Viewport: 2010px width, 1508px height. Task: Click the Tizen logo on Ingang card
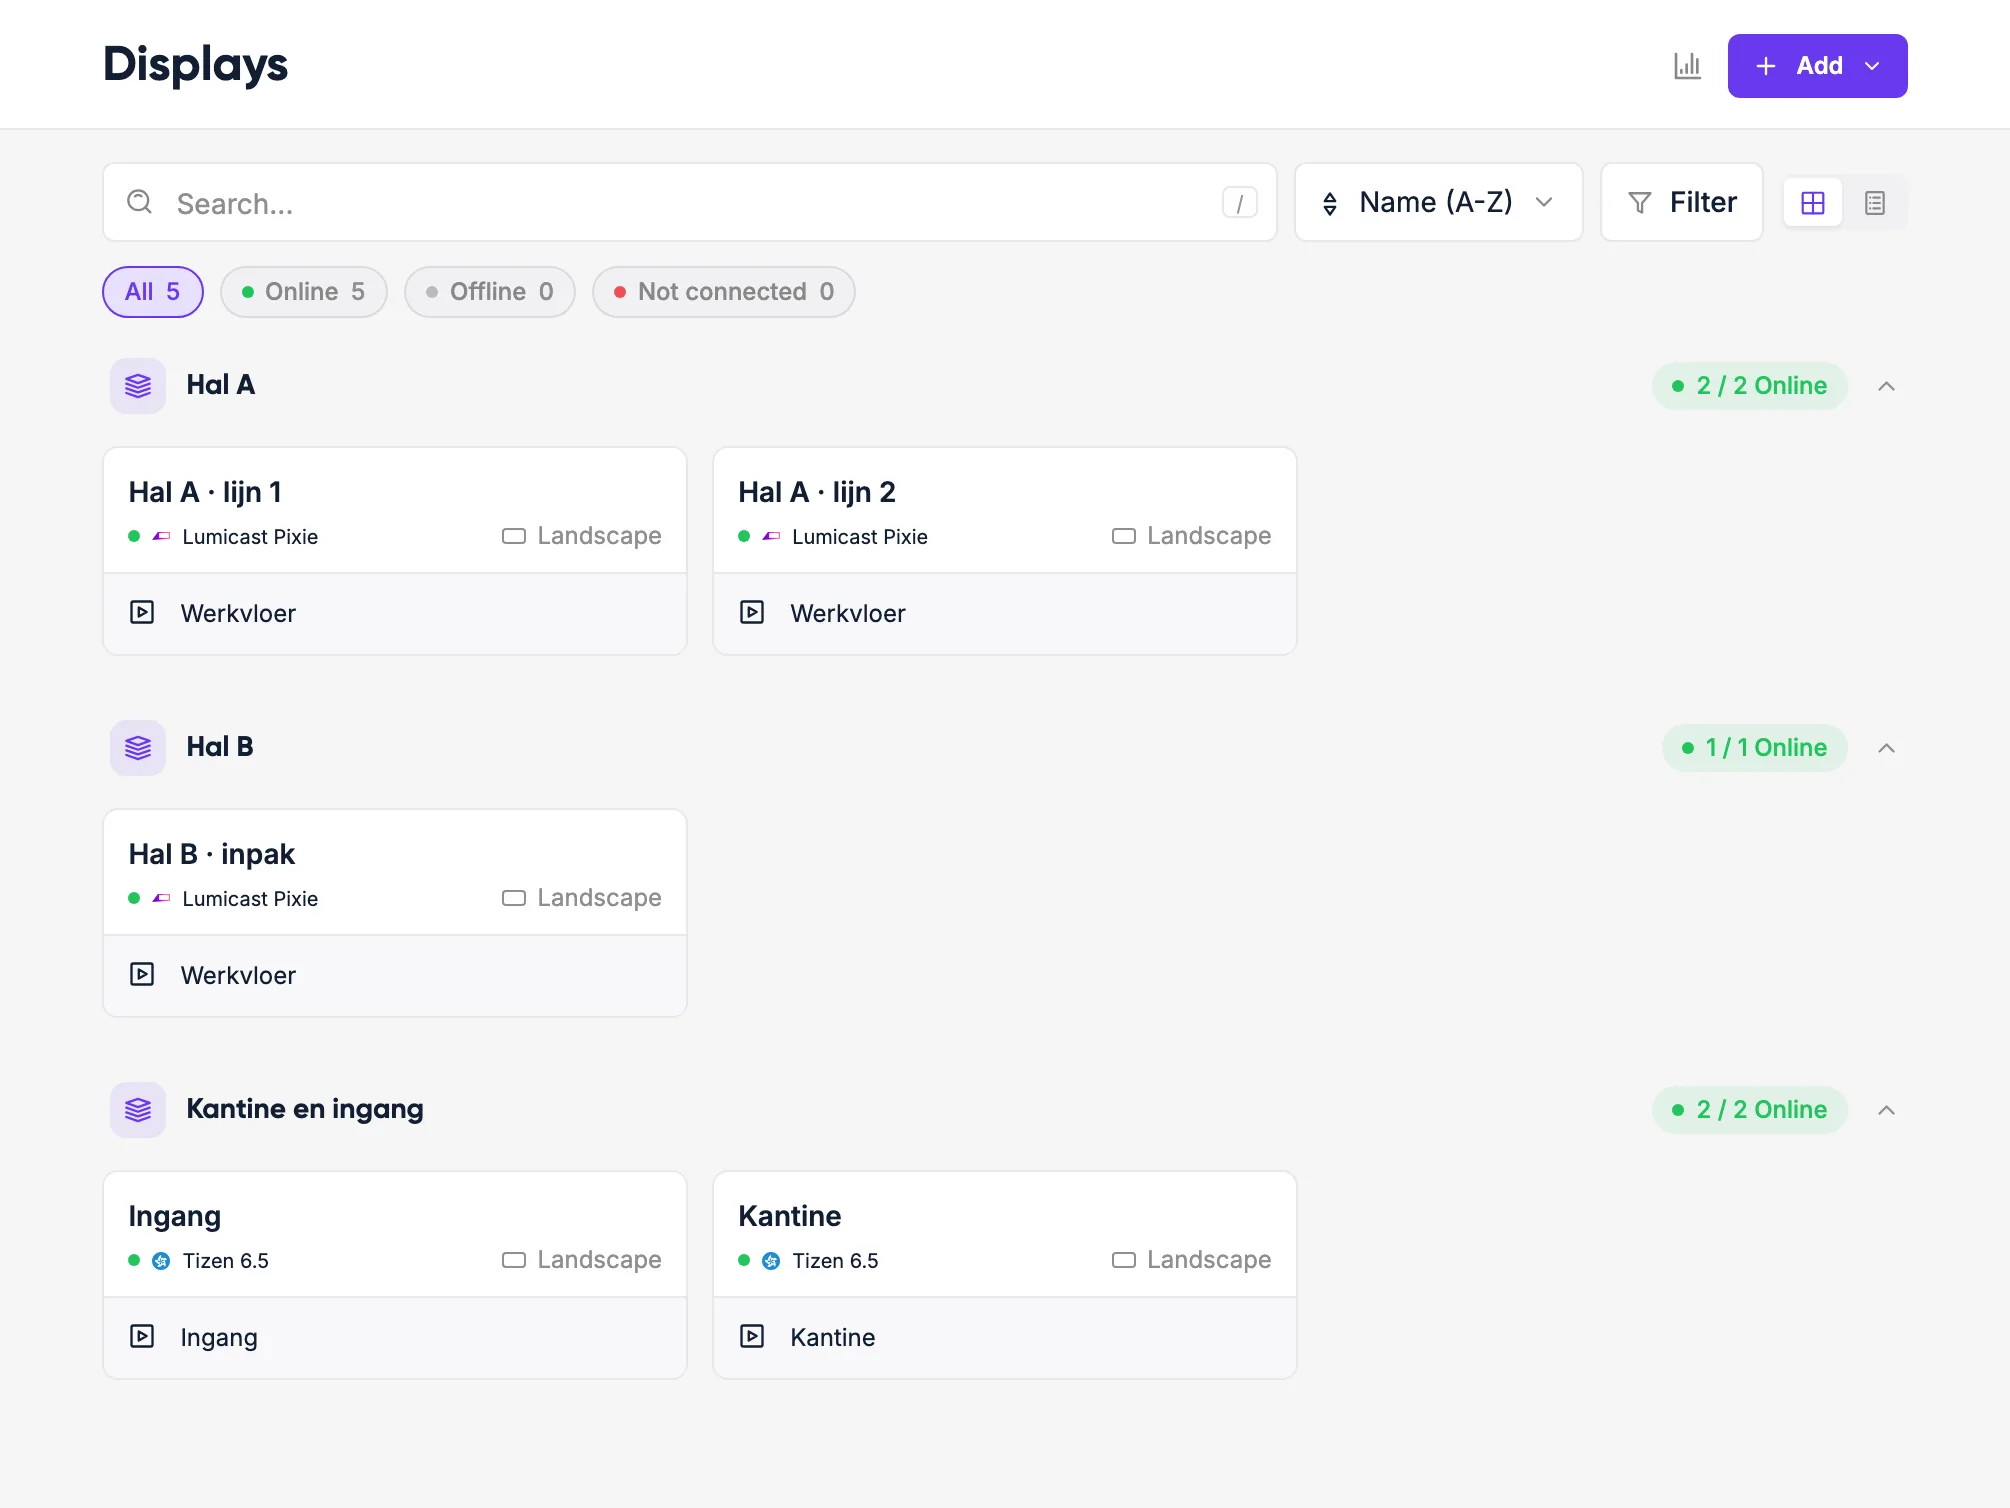tap(161, 1261)
